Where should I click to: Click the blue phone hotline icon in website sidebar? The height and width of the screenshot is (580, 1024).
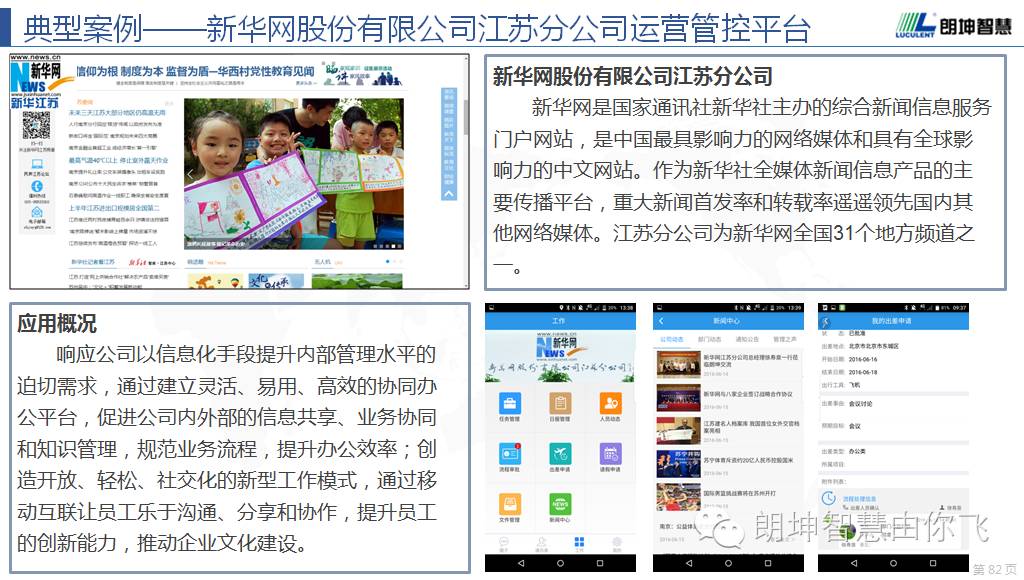37,186
